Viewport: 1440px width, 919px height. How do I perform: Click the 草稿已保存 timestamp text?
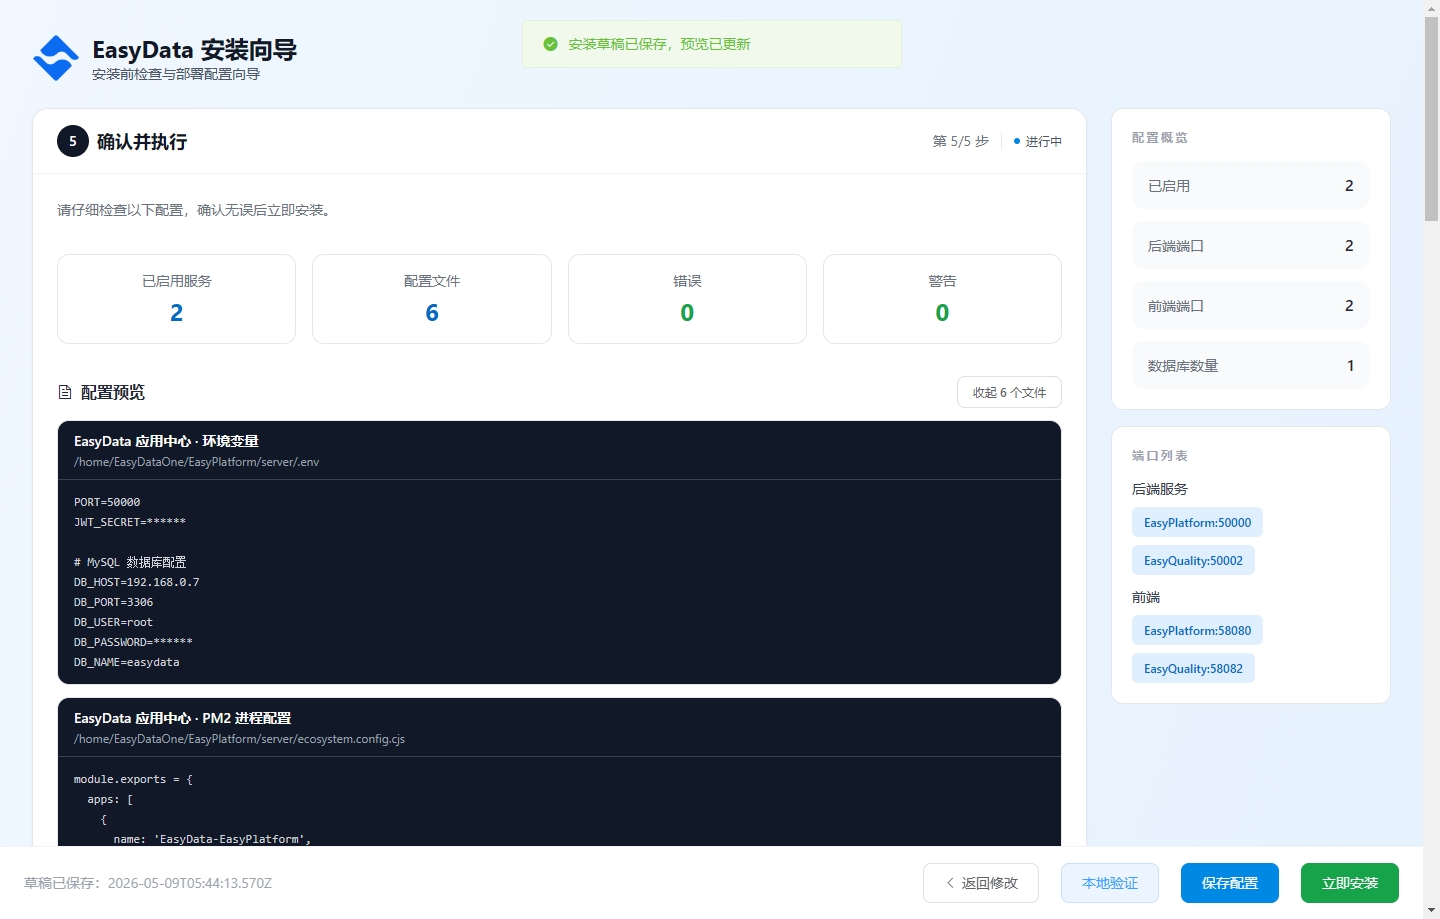click(x=148, y=883)
